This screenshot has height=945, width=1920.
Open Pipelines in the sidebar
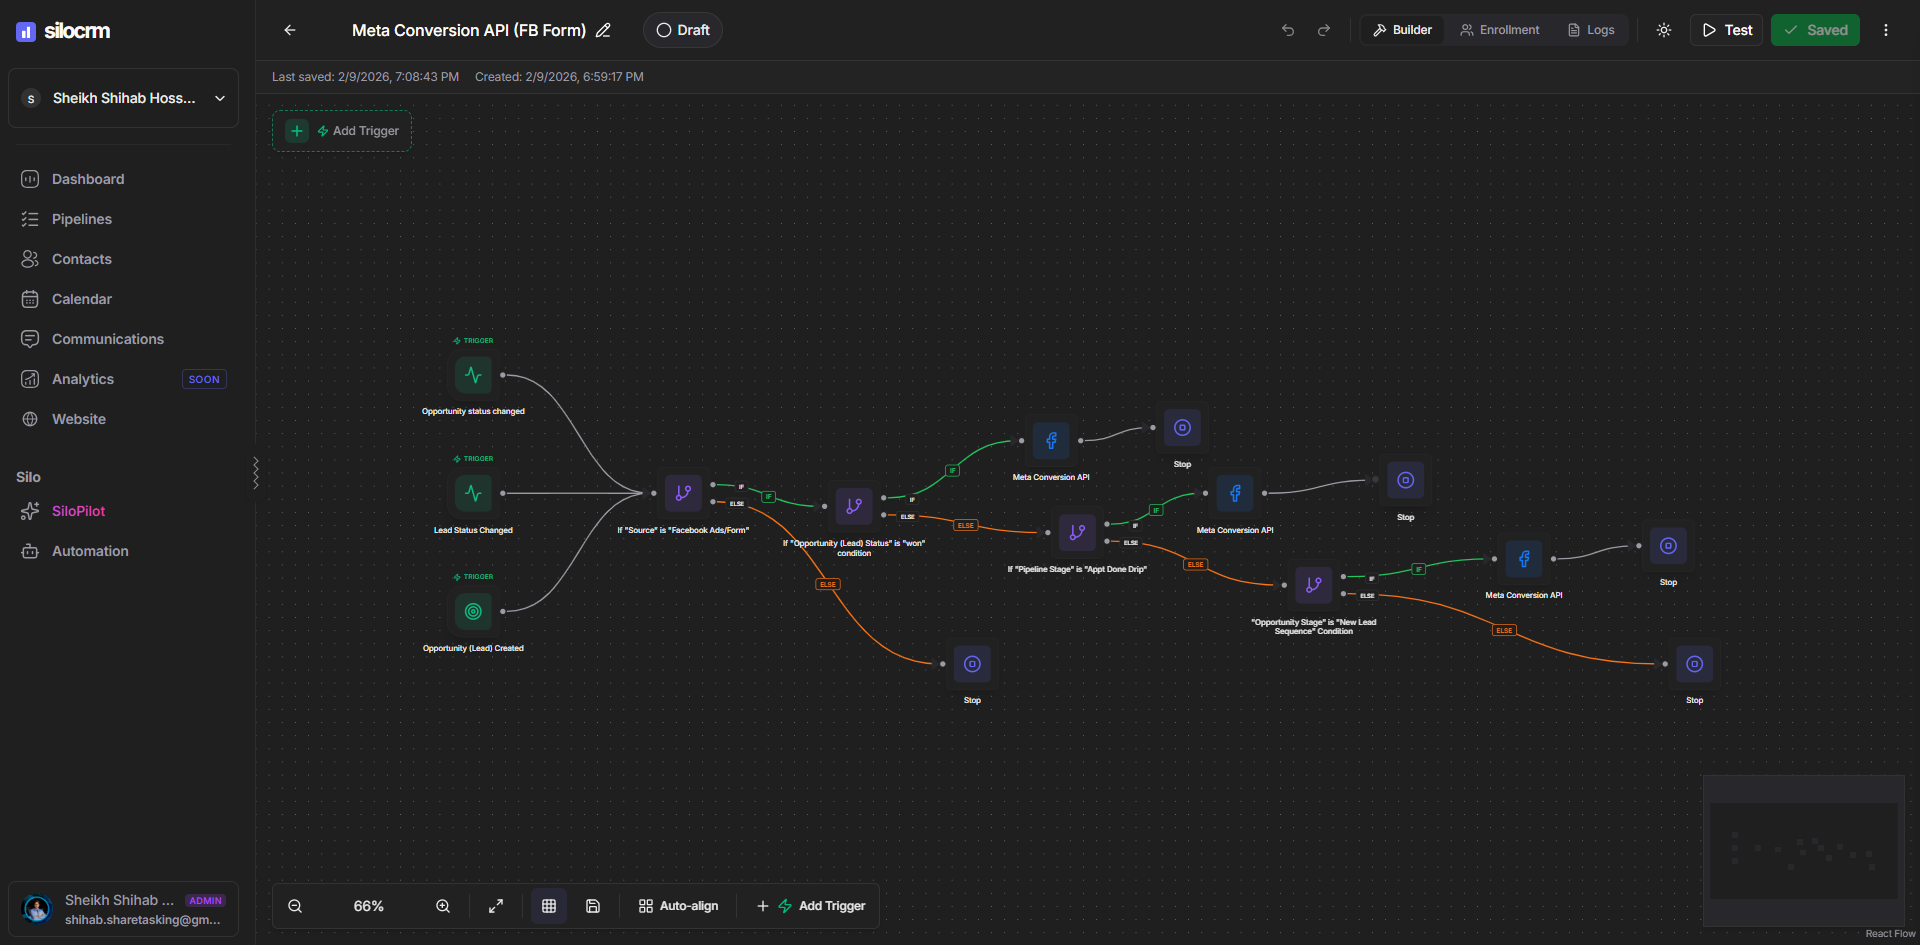click(x=82, y=219)
